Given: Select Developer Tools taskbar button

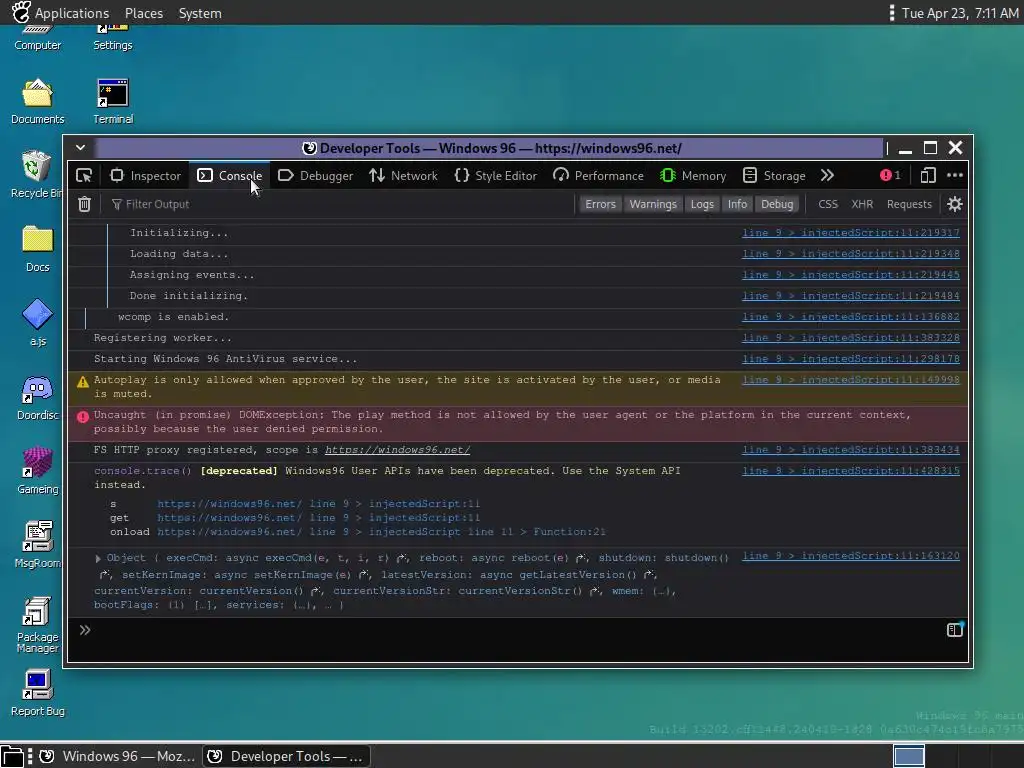Looking at the screenshot, I should pos(286,756).
